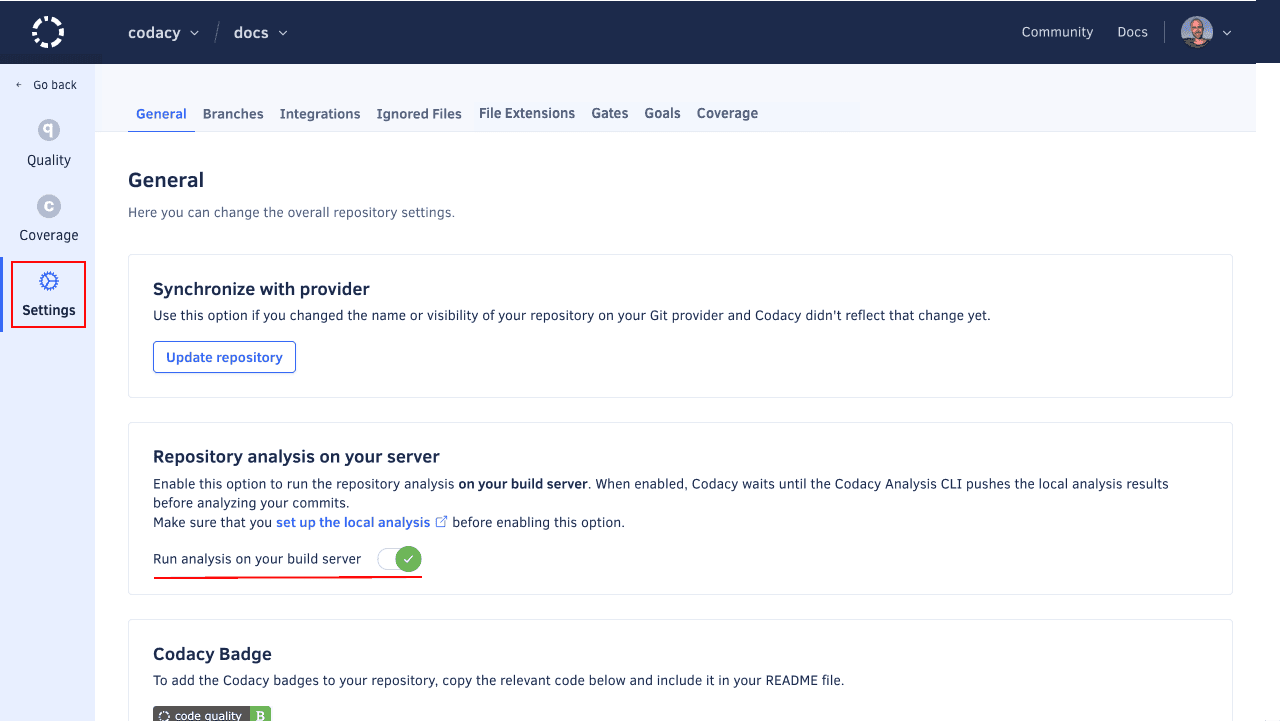The width and height of the screenshot is (1280, 721).
Task: Click the Update repository button
Action: click(224, 357)
